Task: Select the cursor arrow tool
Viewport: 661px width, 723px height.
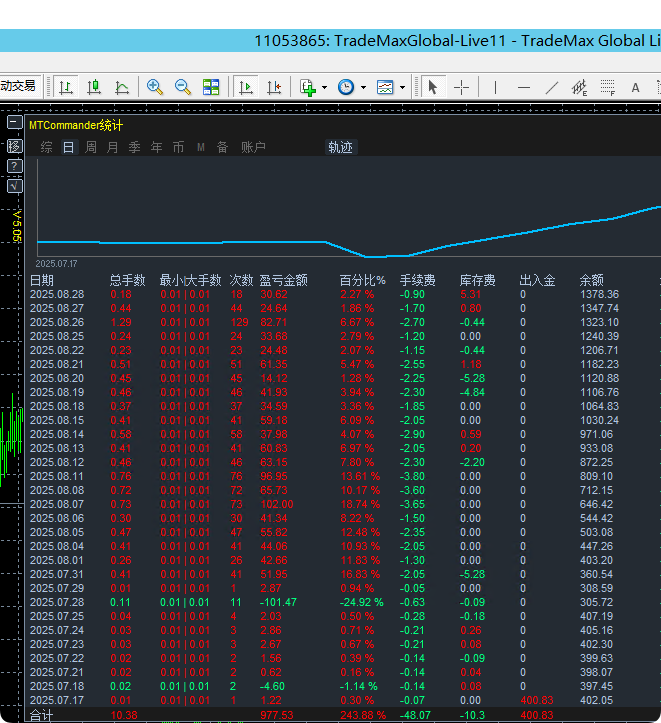Action: (432, 87)
